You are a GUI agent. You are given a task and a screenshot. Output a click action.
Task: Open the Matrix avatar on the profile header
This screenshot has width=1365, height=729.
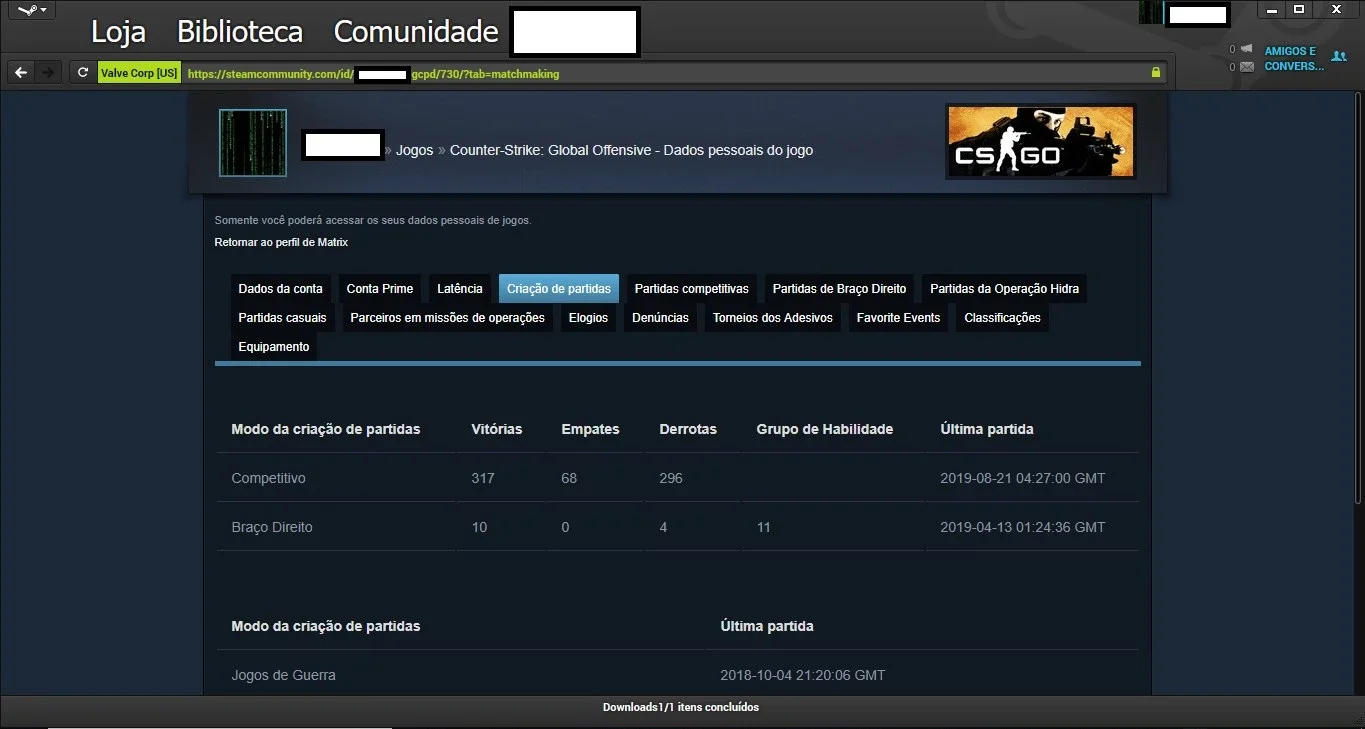pyautogui.click(x=253, y=143)
